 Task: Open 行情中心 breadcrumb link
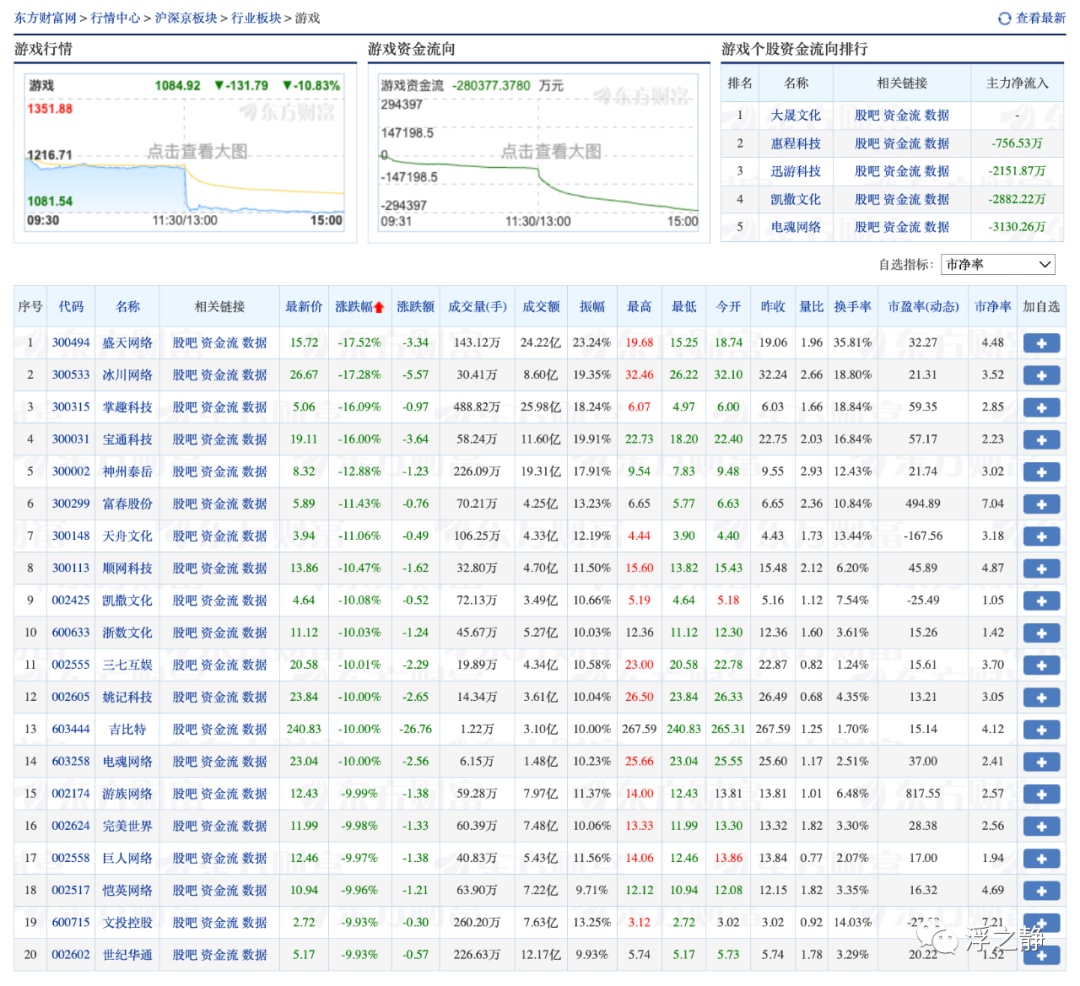pos(115,18)
